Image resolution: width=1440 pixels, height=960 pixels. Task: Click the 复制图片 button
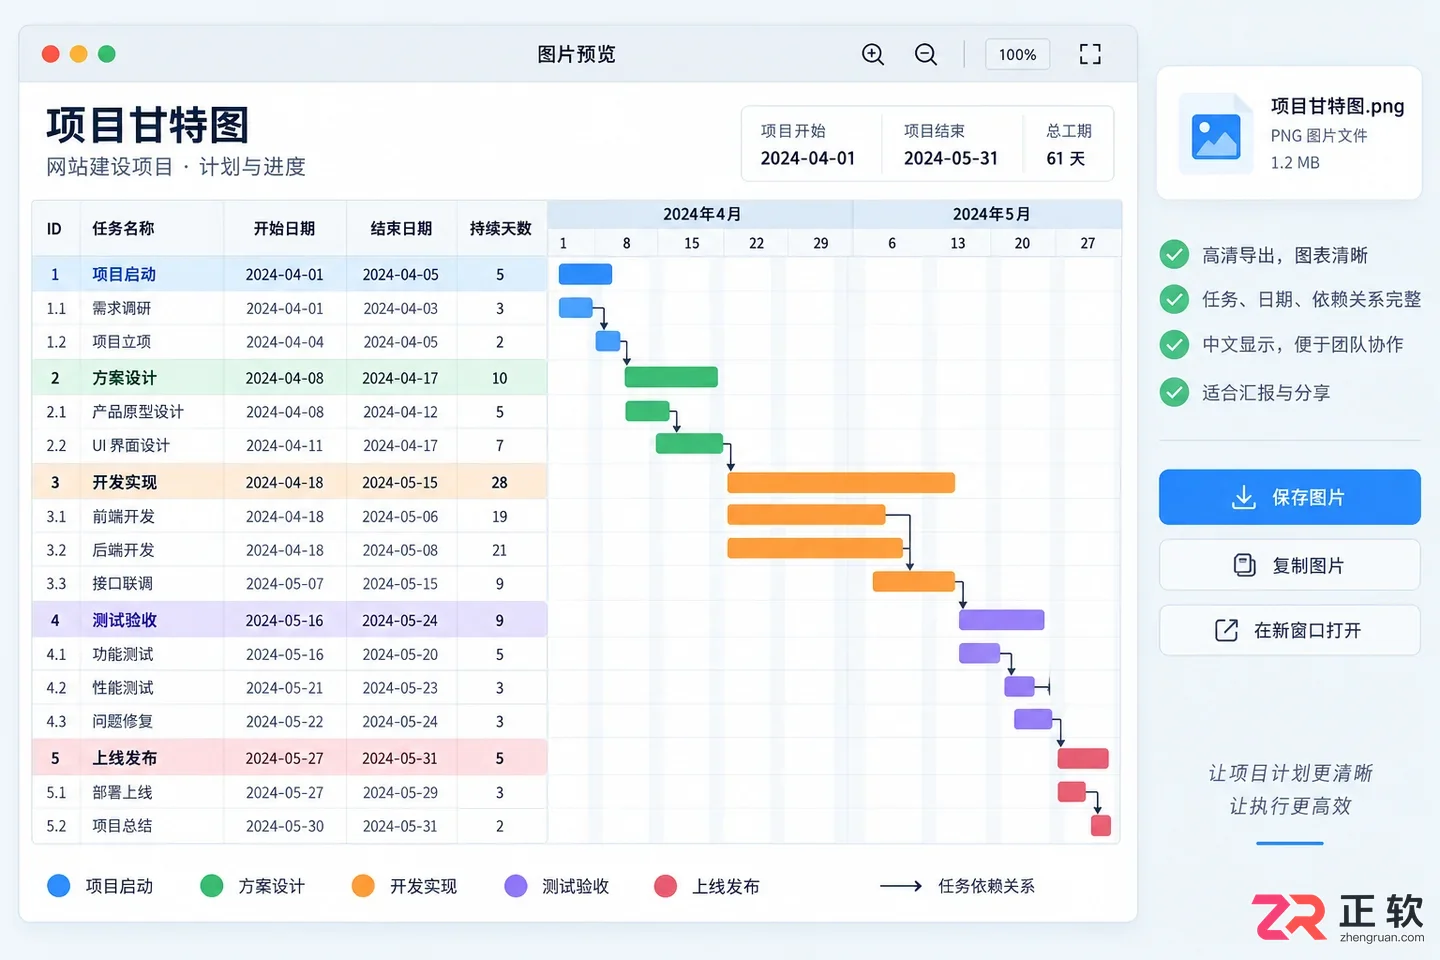tap(1289, 565)
